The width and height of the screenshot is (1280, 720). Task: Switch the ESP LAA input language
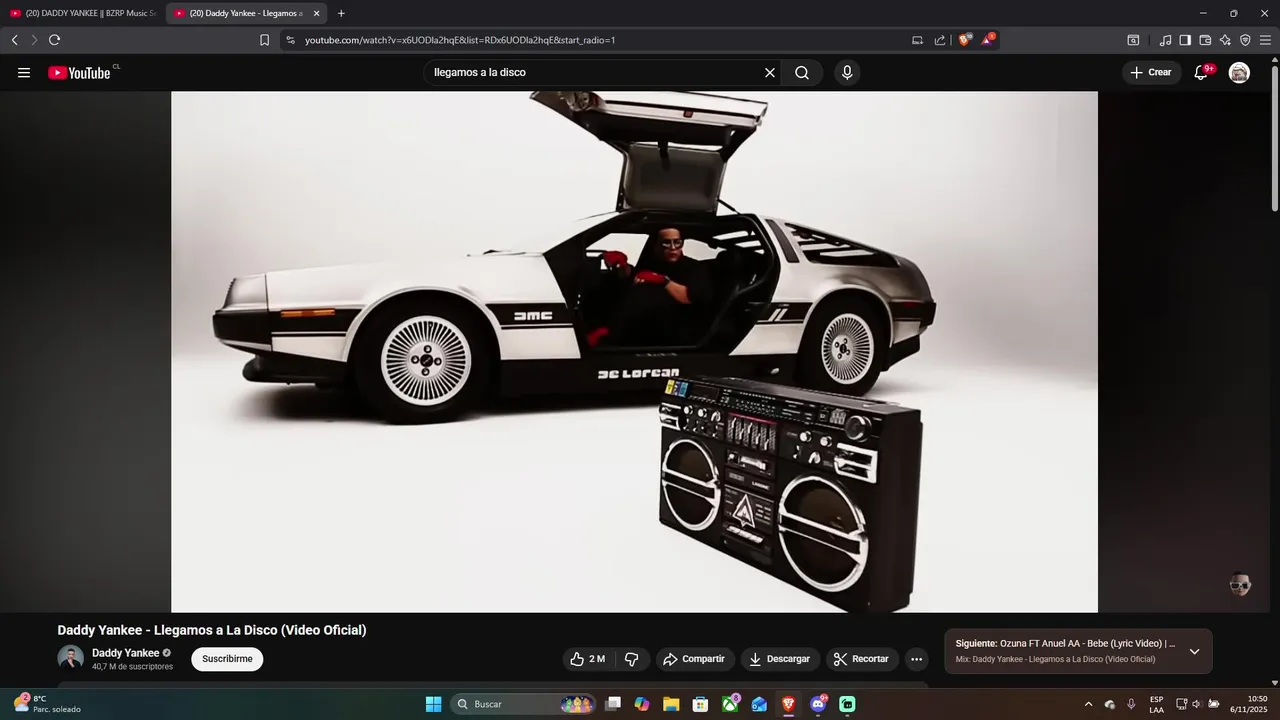[1156, 704]
